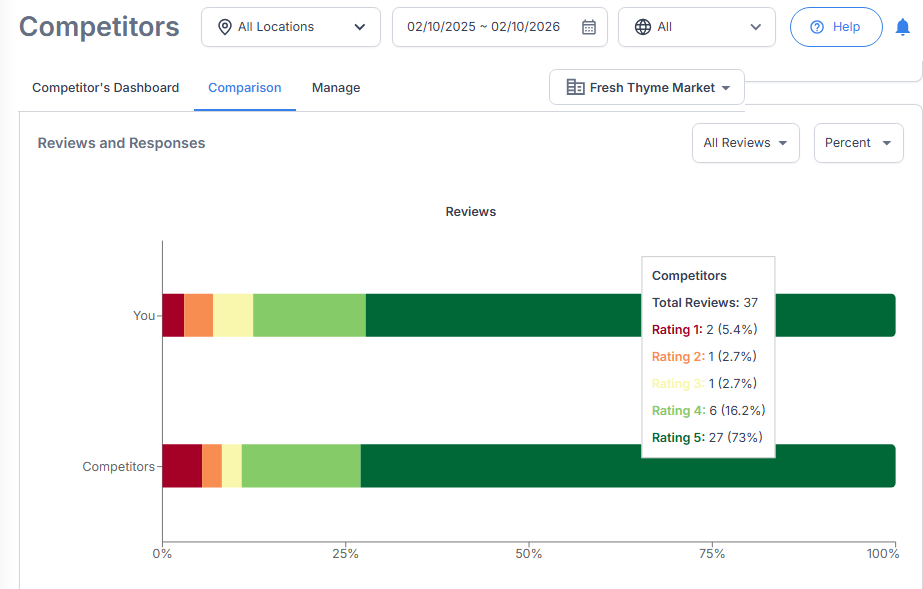Click the 'Reviews' chart title
Viewport: 923px width, 589px height.
pos(471,212)
